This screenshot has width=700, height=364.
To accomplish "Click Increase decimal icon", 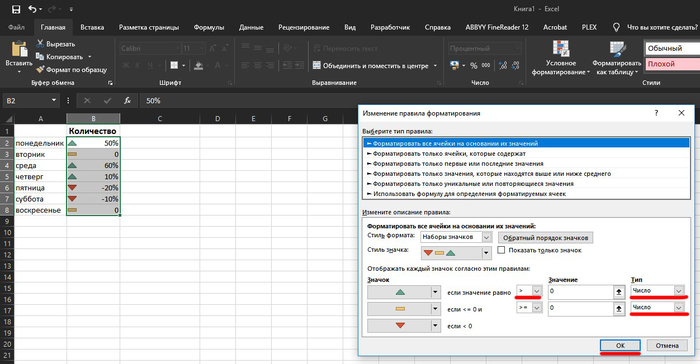I will point(503,66).
